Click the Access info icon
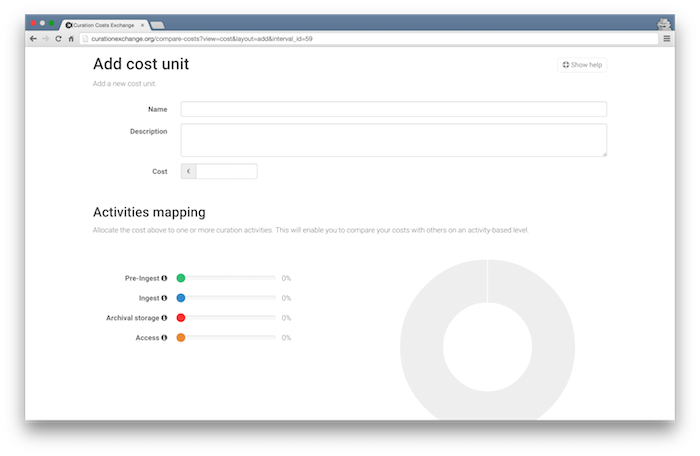The width and height of the screenshot is (700, 456). coord(164,338)
